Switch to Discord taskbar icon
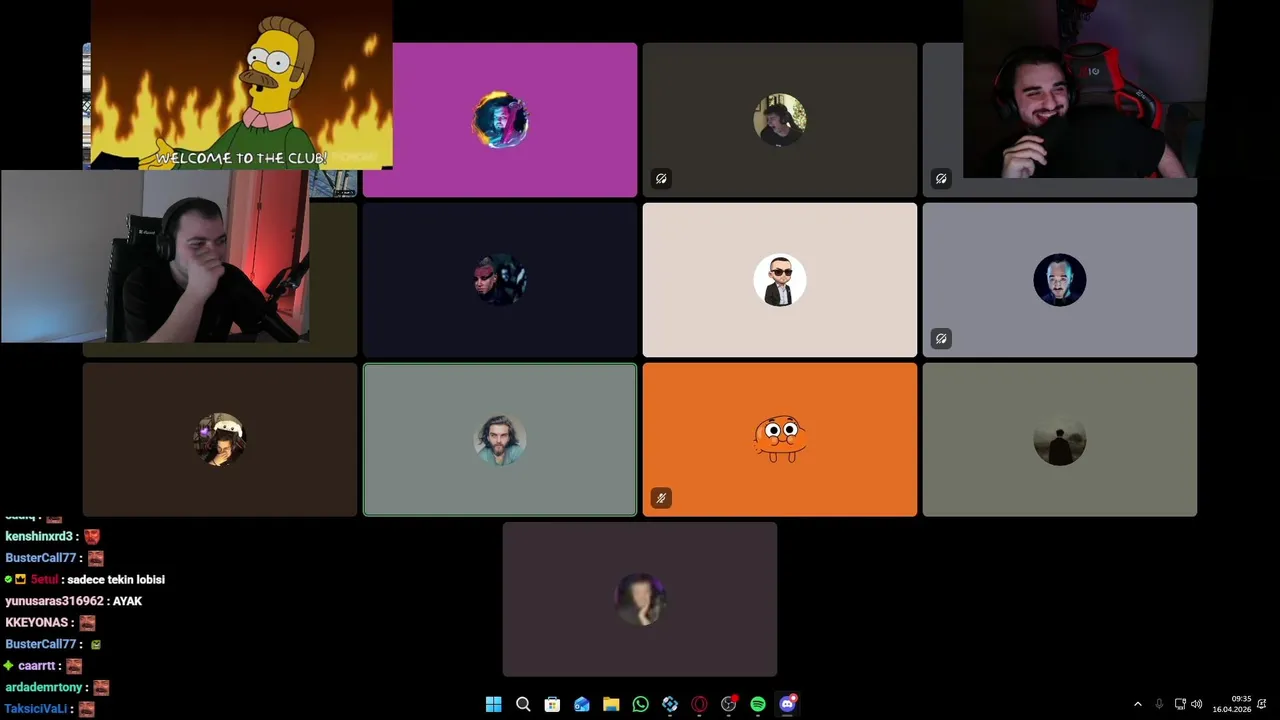Screen dimensions: 1280x720 [787, 704]
